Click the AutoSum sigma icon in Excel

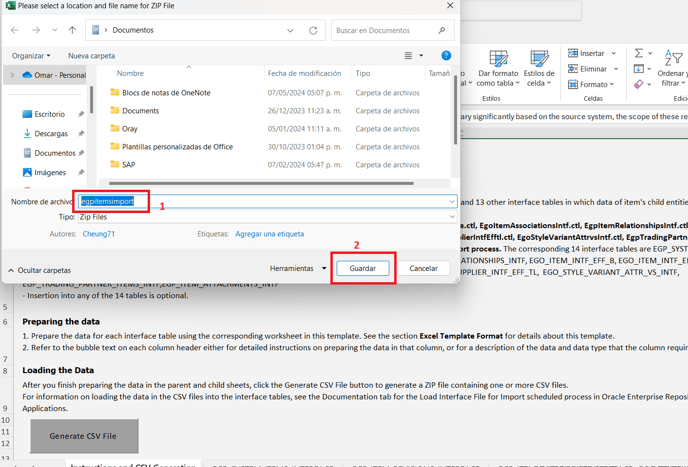coord(639,53)
